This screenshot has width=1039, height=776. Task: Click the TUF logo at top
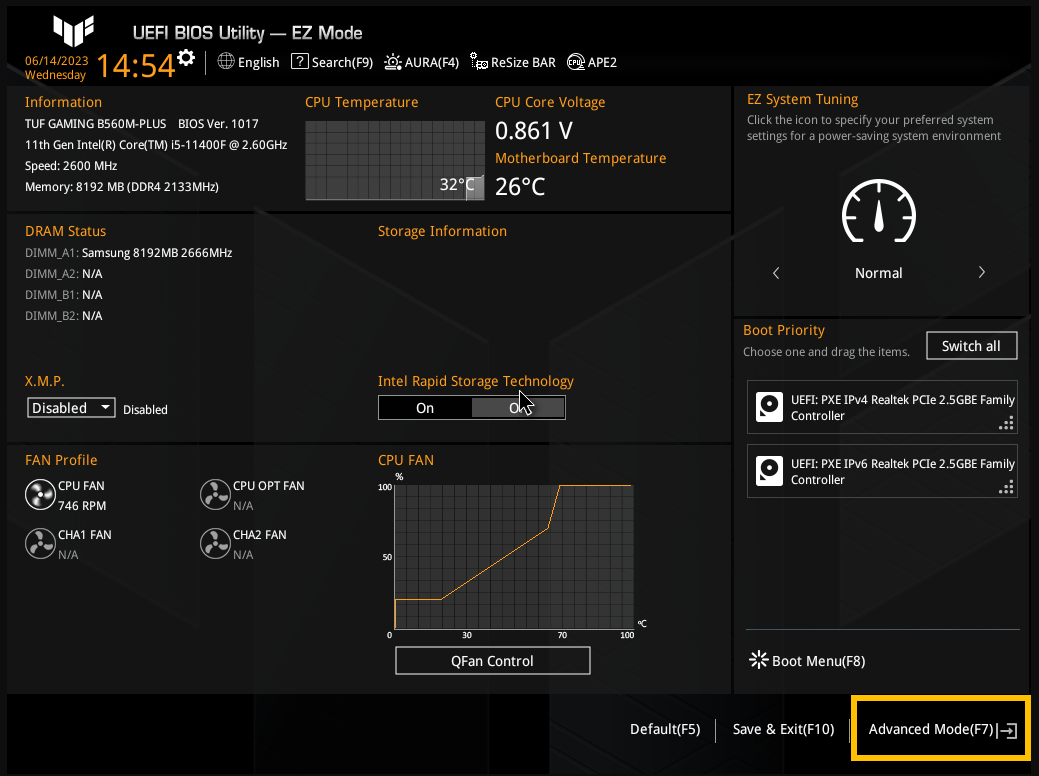[x=74, y=31]
